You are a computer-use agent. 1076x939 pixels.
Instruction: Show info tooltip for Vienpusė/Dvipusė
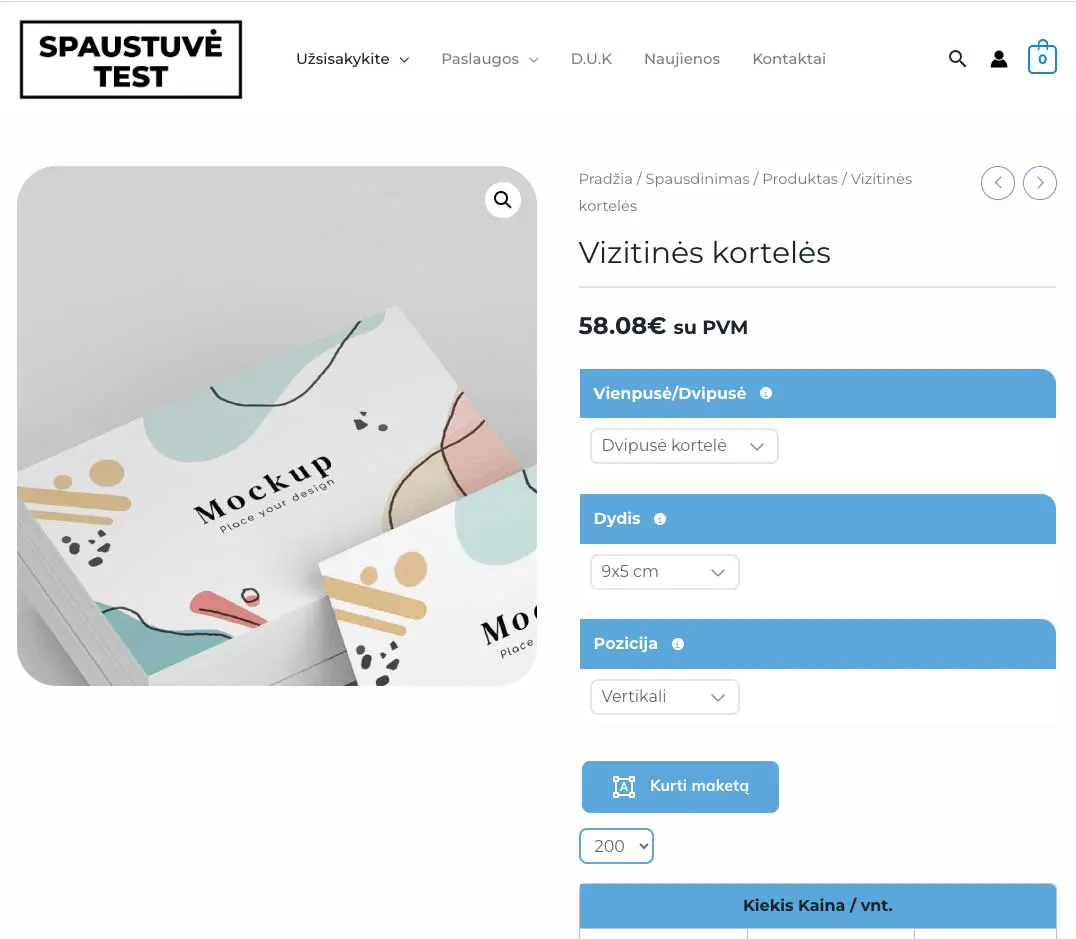[766, 393]
